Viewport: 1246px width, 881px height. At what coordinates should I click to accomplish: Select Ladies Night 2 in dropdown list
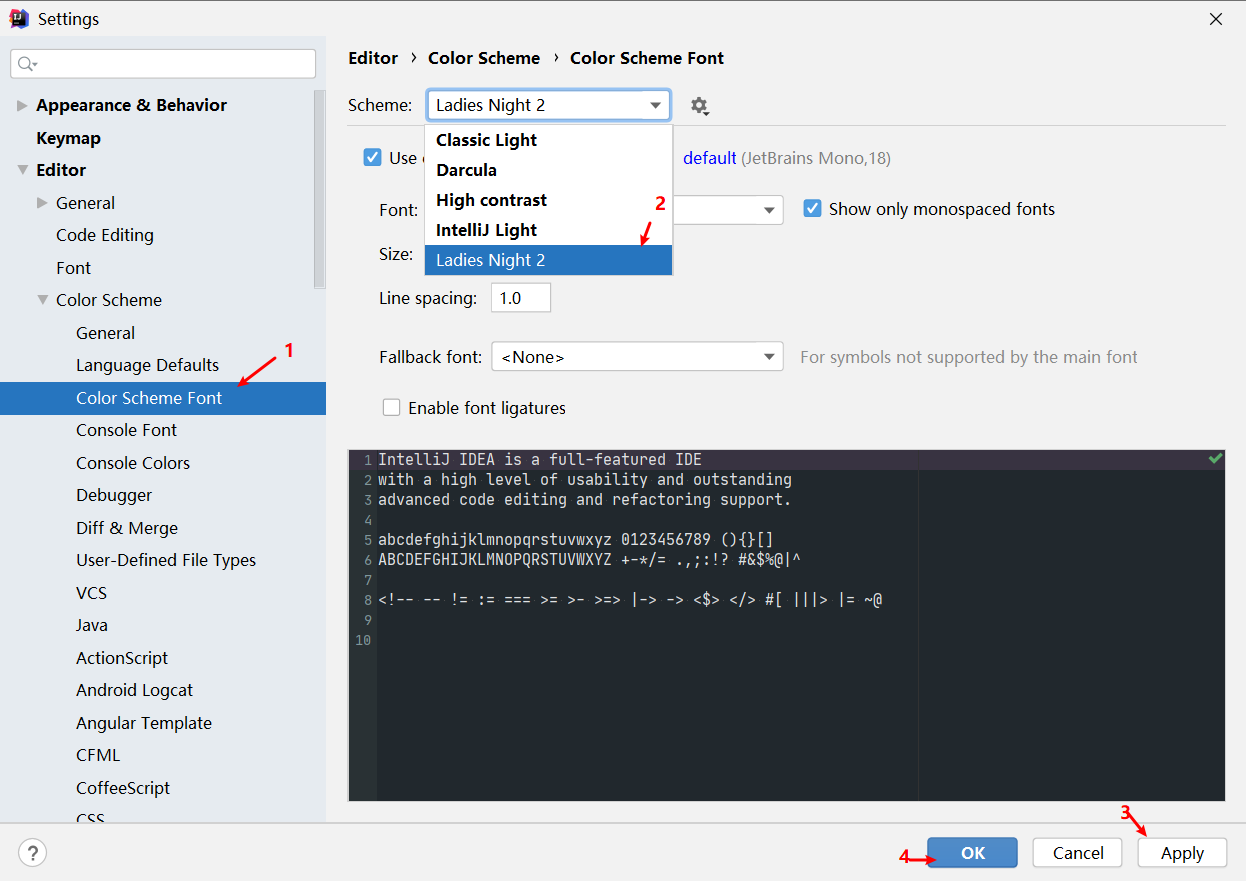(548, 260)
